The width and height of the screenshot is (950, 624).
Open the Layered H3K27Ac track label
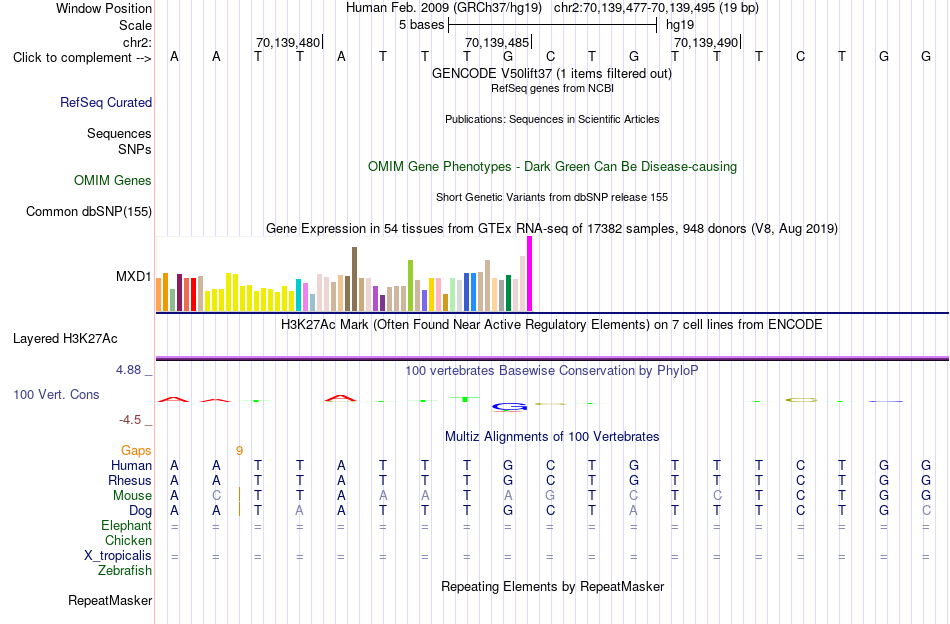(x=65, y=339)
